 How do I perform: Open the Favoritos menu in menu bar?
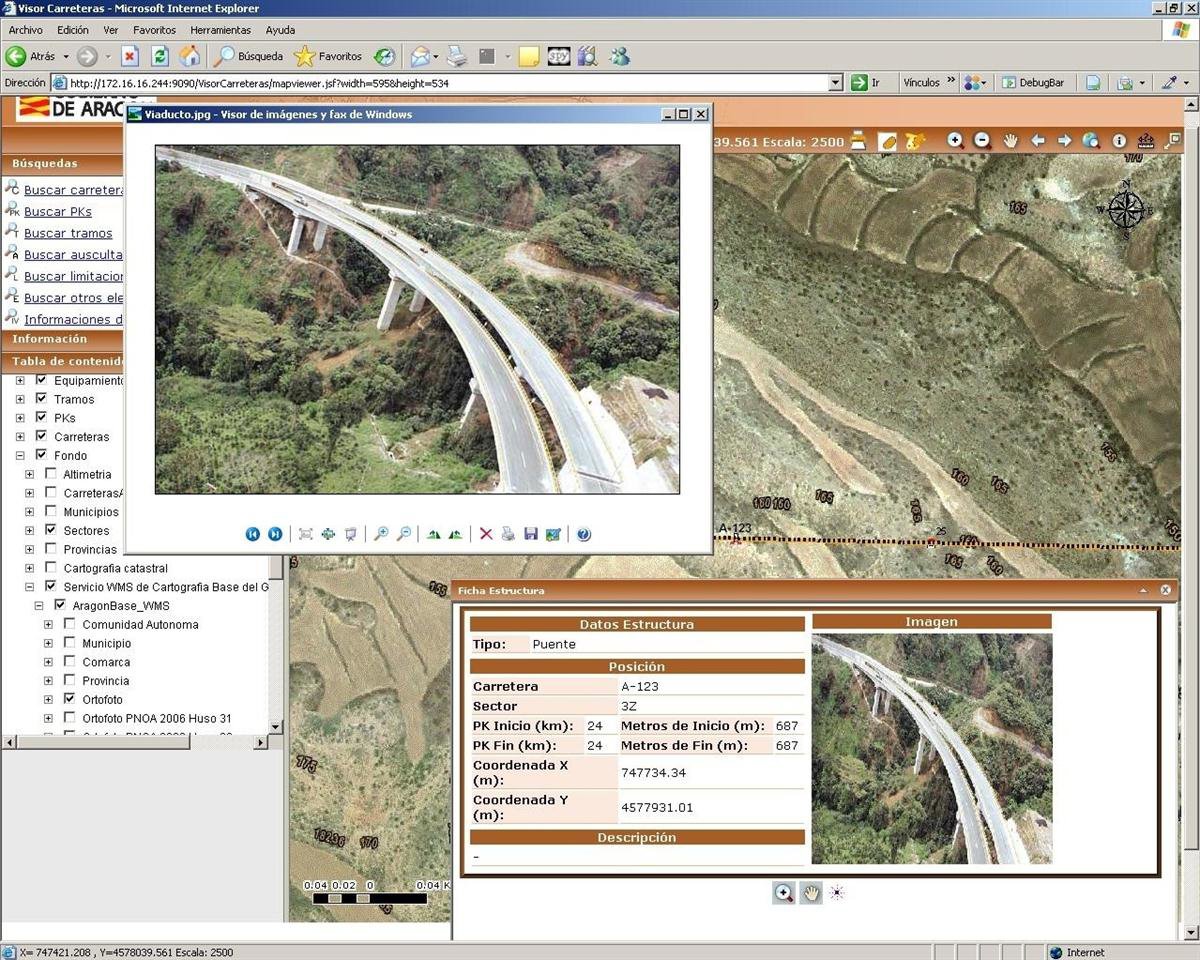154,30
